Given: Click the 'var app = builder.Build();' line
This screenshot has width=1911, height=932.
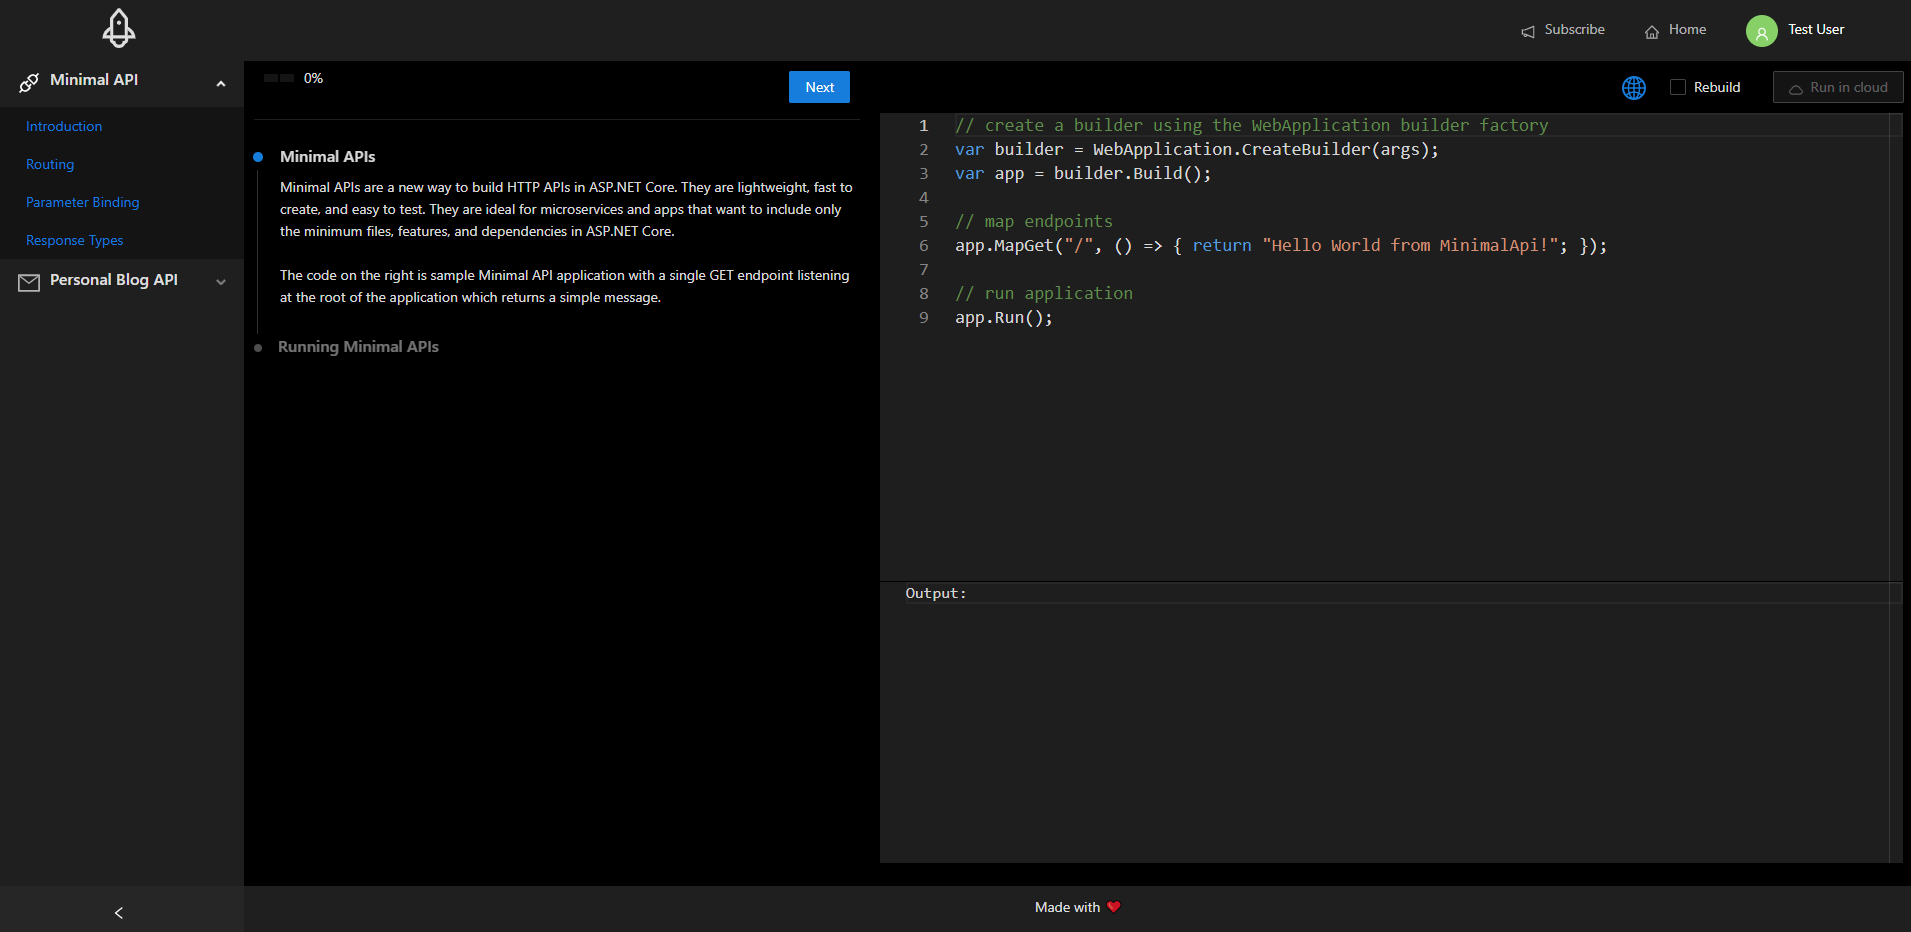Looking at the screenshot, I should click(x=1082, y=174).
